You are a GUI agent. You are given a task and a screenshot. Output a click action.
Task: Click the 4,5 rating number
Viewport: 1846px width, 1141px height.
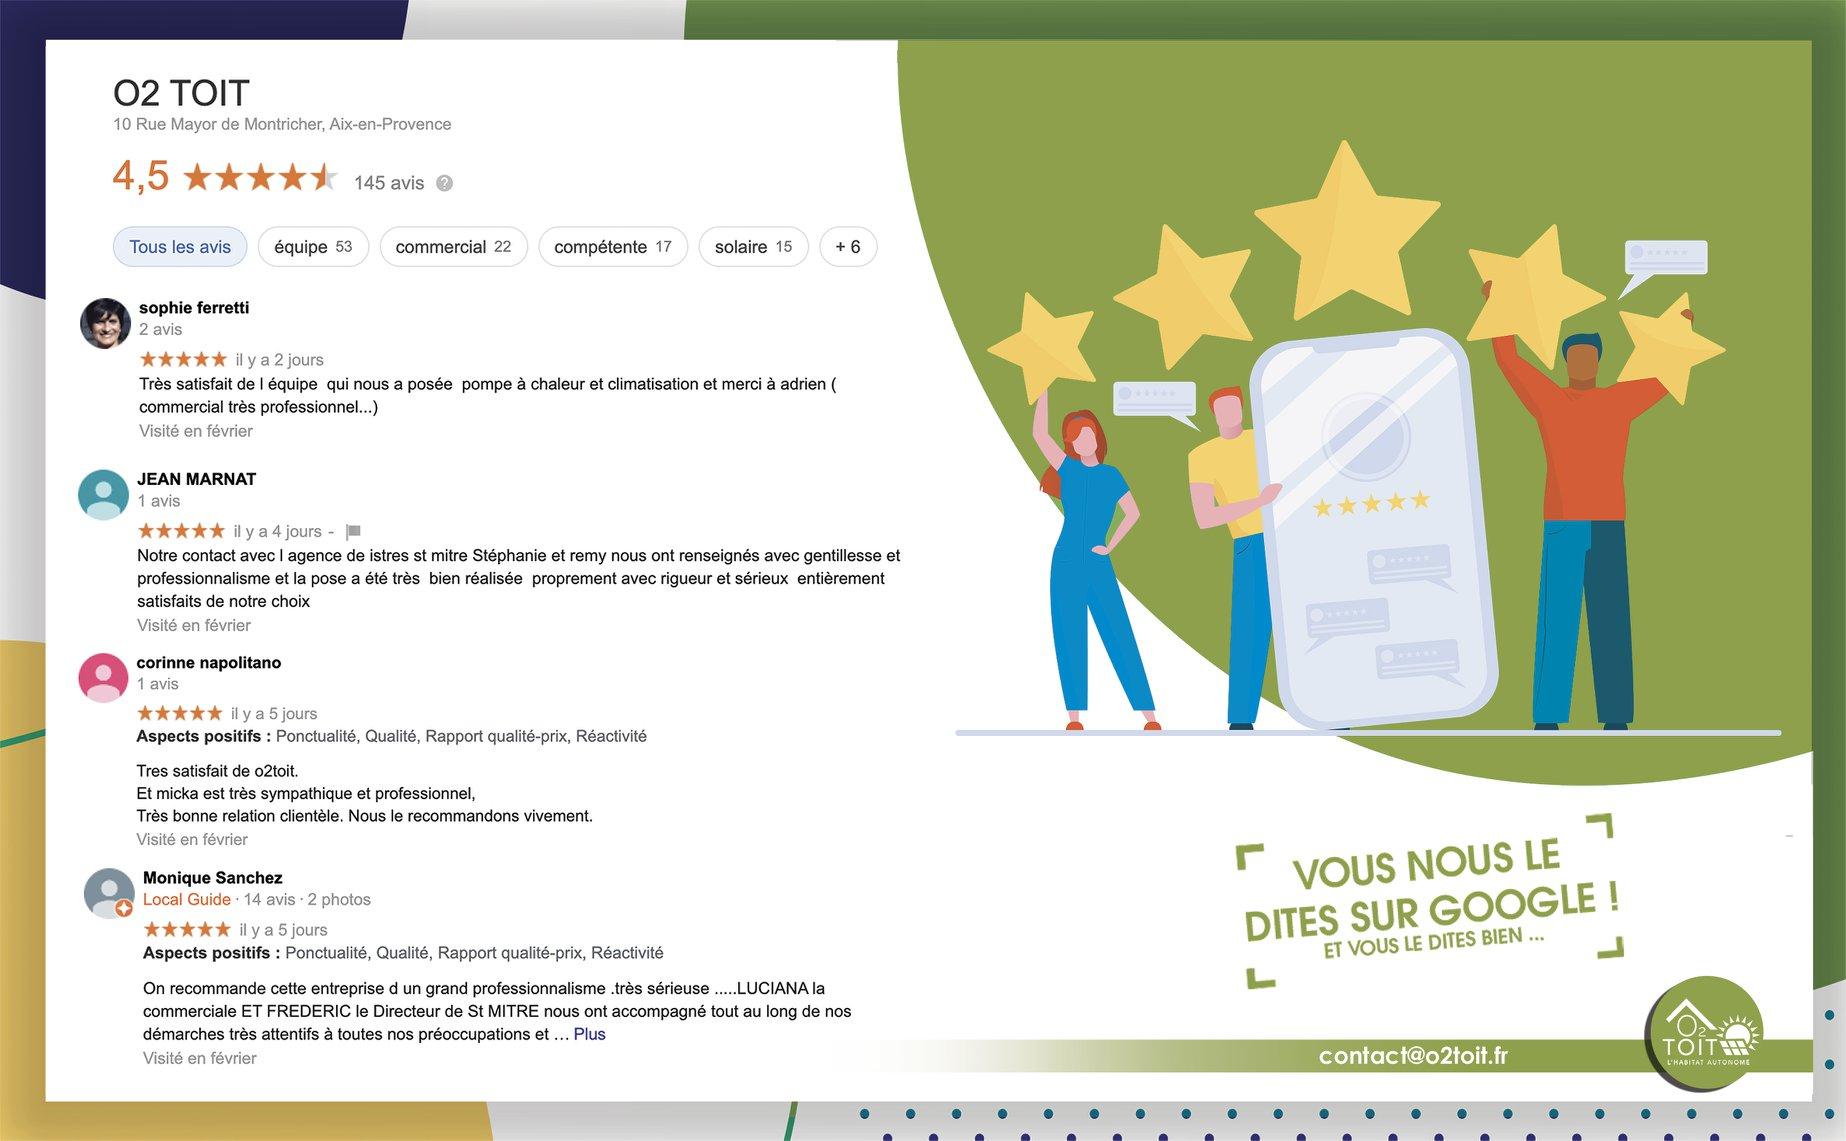pos(141,176)
